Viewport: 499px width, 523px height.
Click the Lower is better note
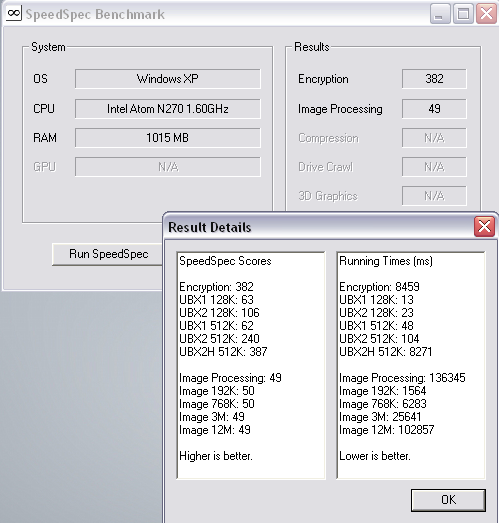[375, 456]
